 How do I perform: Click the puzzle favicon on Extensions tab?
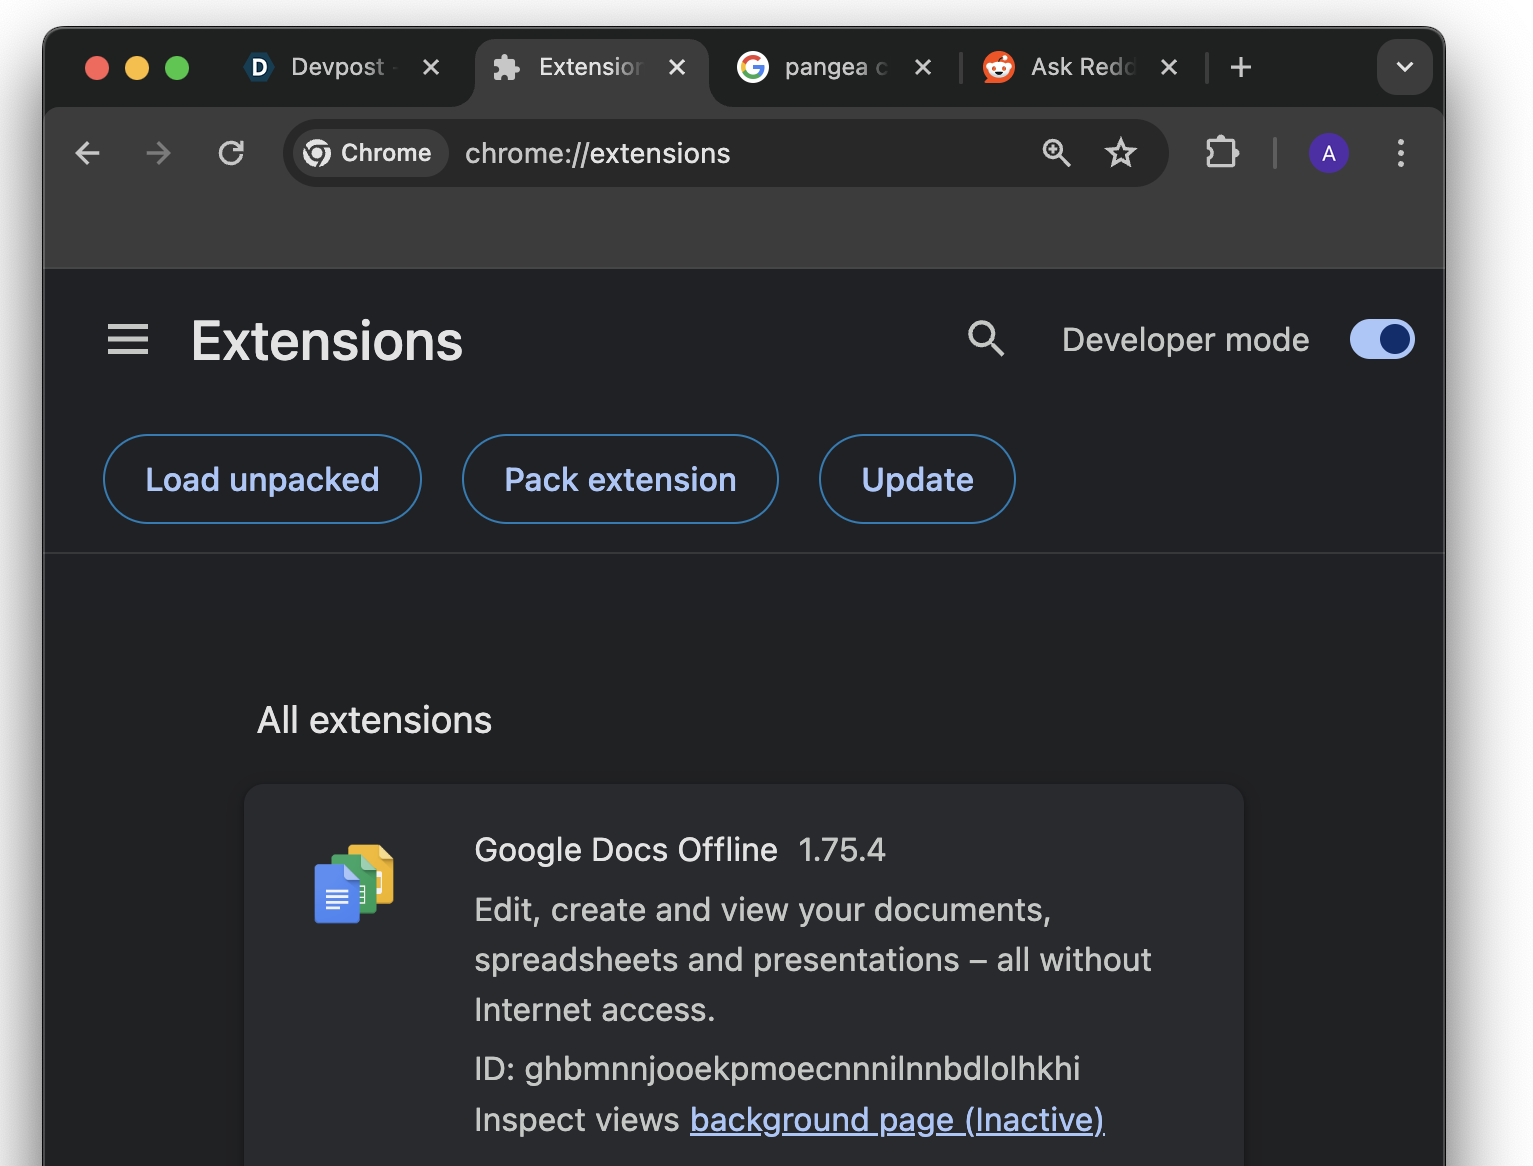(507, 67)
